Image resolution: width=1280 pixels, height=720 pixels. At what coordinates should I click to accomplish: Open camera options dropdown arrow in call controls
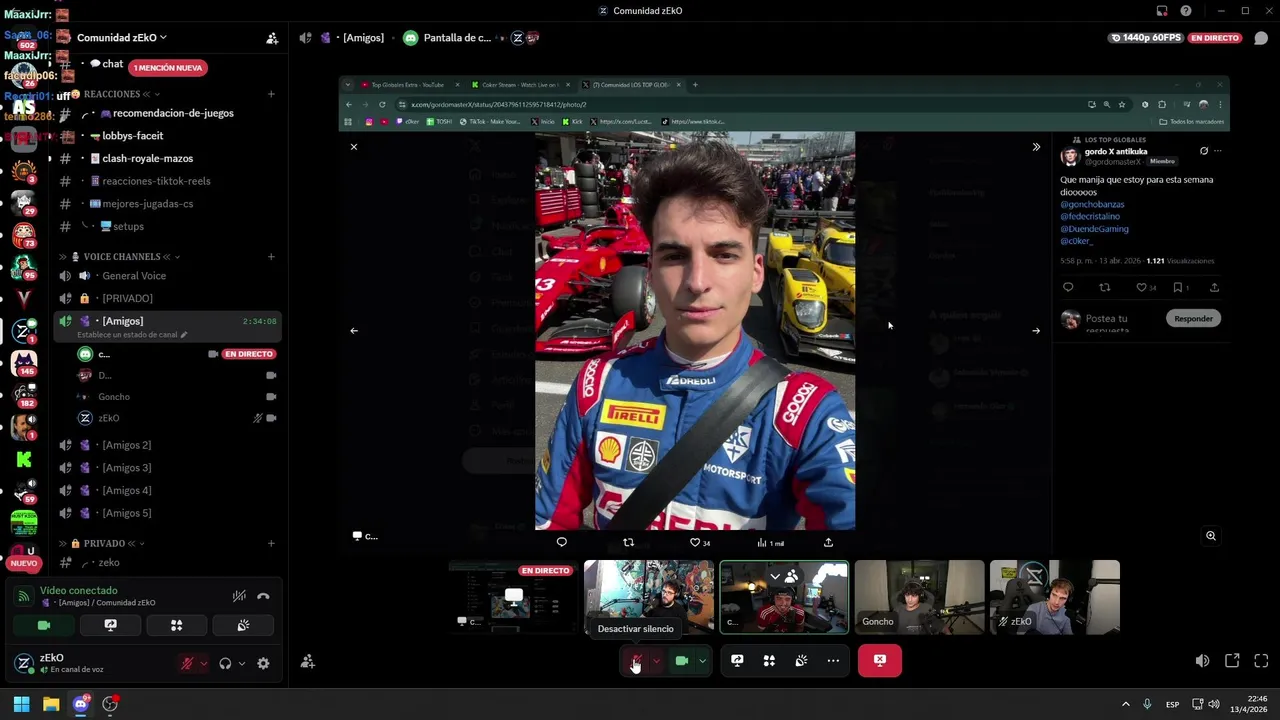click(x=702, y=660)
